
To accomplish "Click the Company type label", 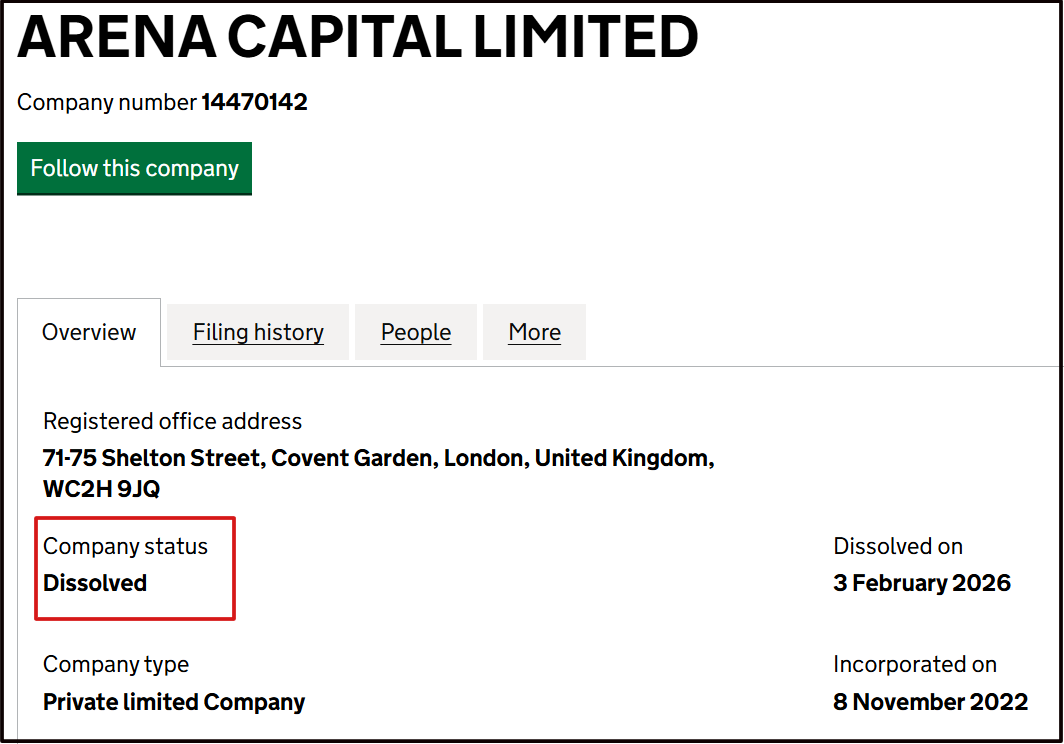I will coord(115,664).
